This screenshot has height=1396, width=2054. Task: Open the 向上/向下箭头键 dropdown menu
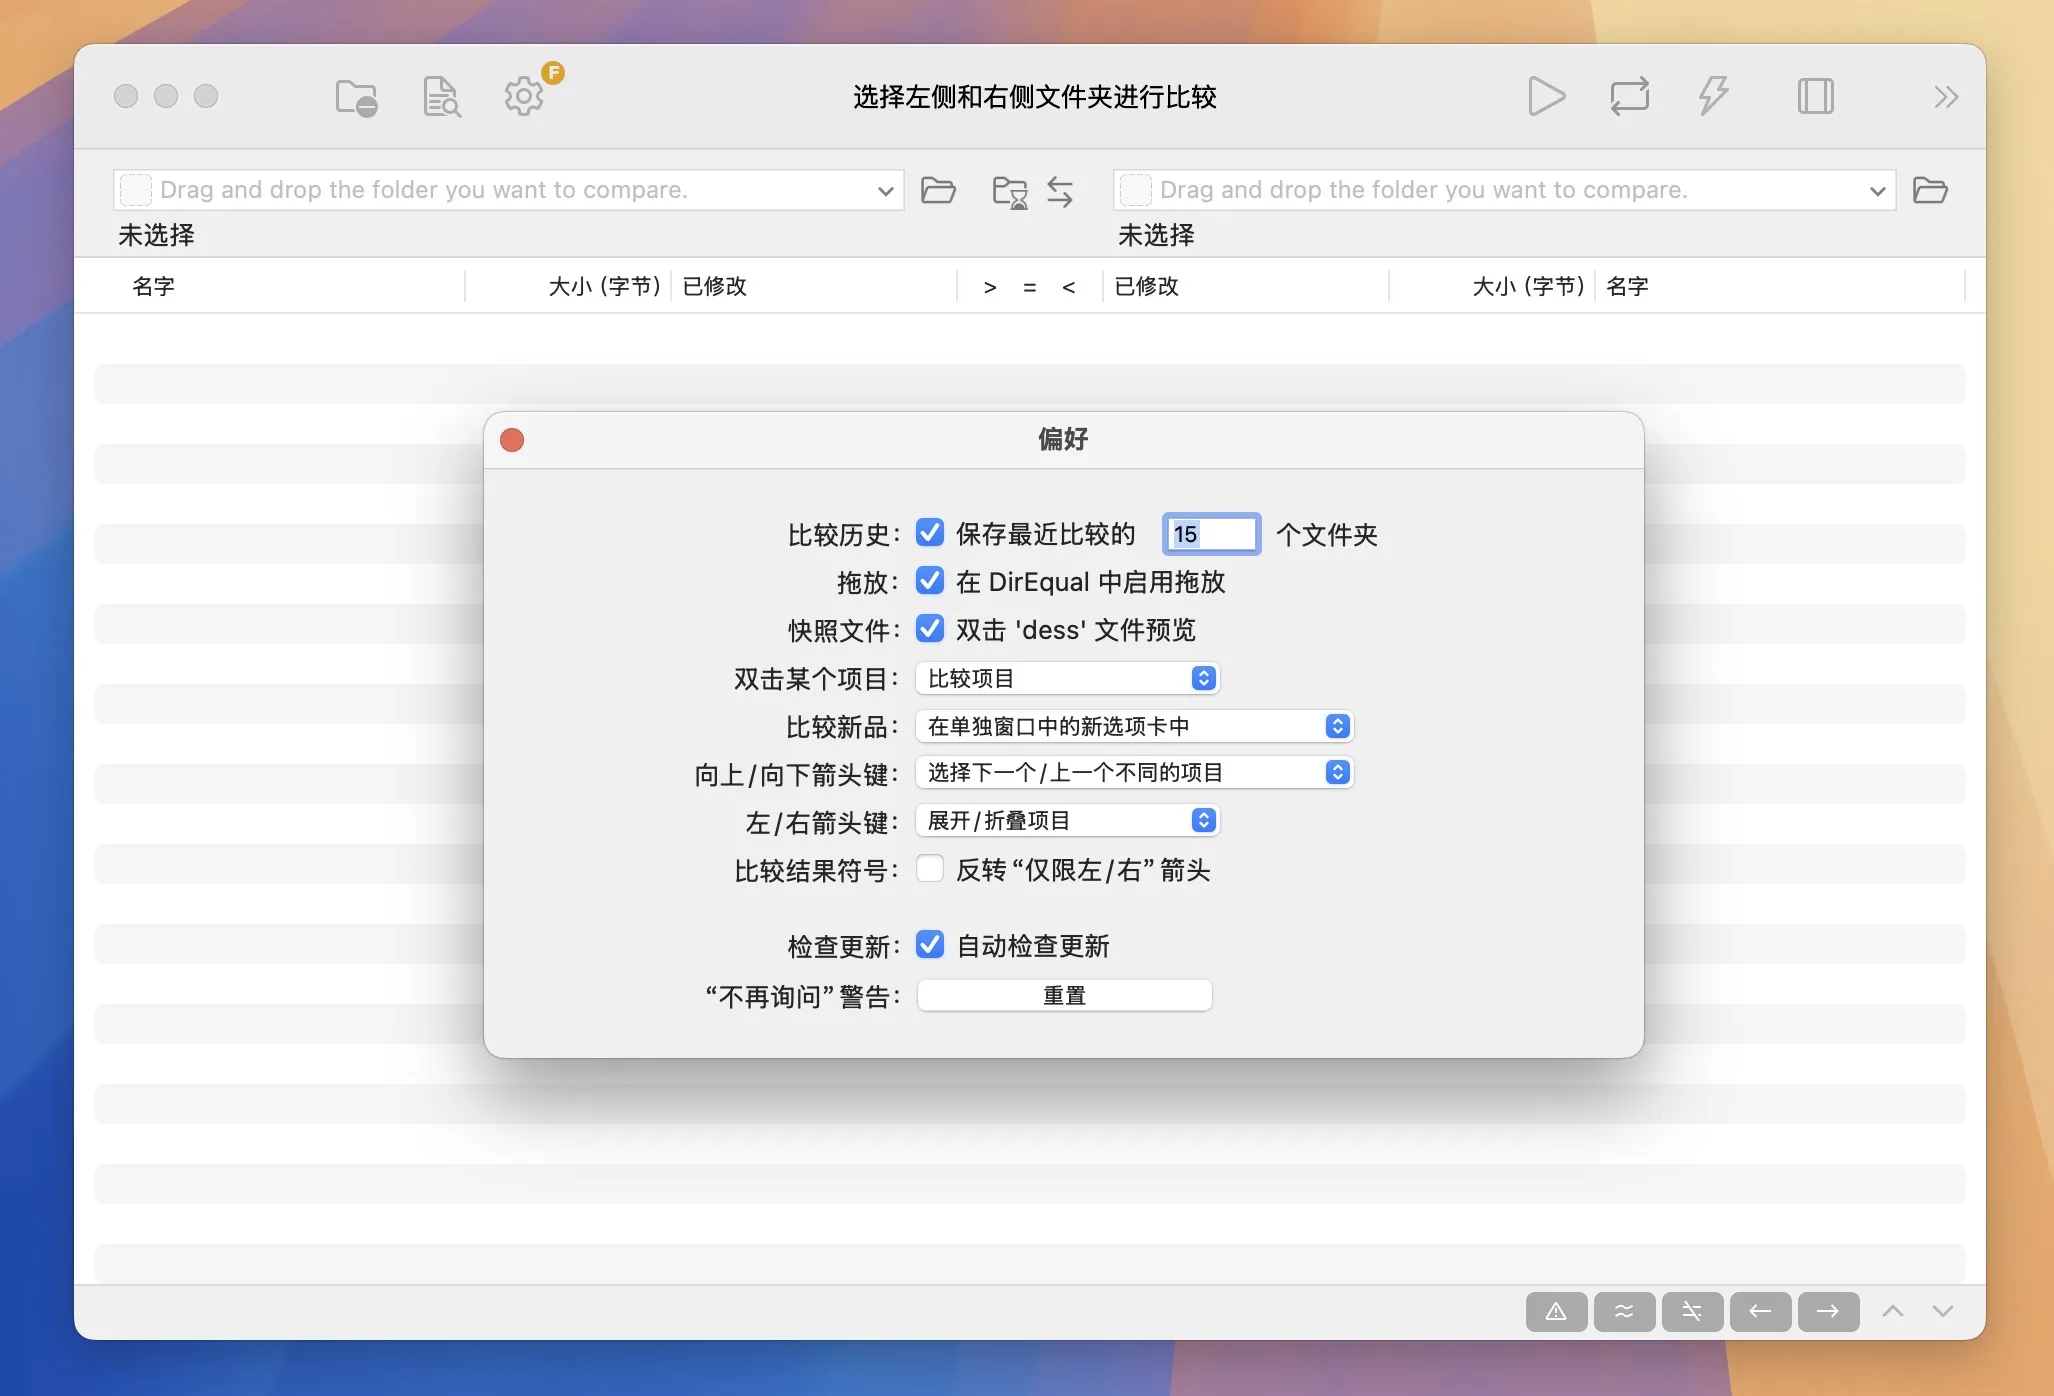point(1134,772)
